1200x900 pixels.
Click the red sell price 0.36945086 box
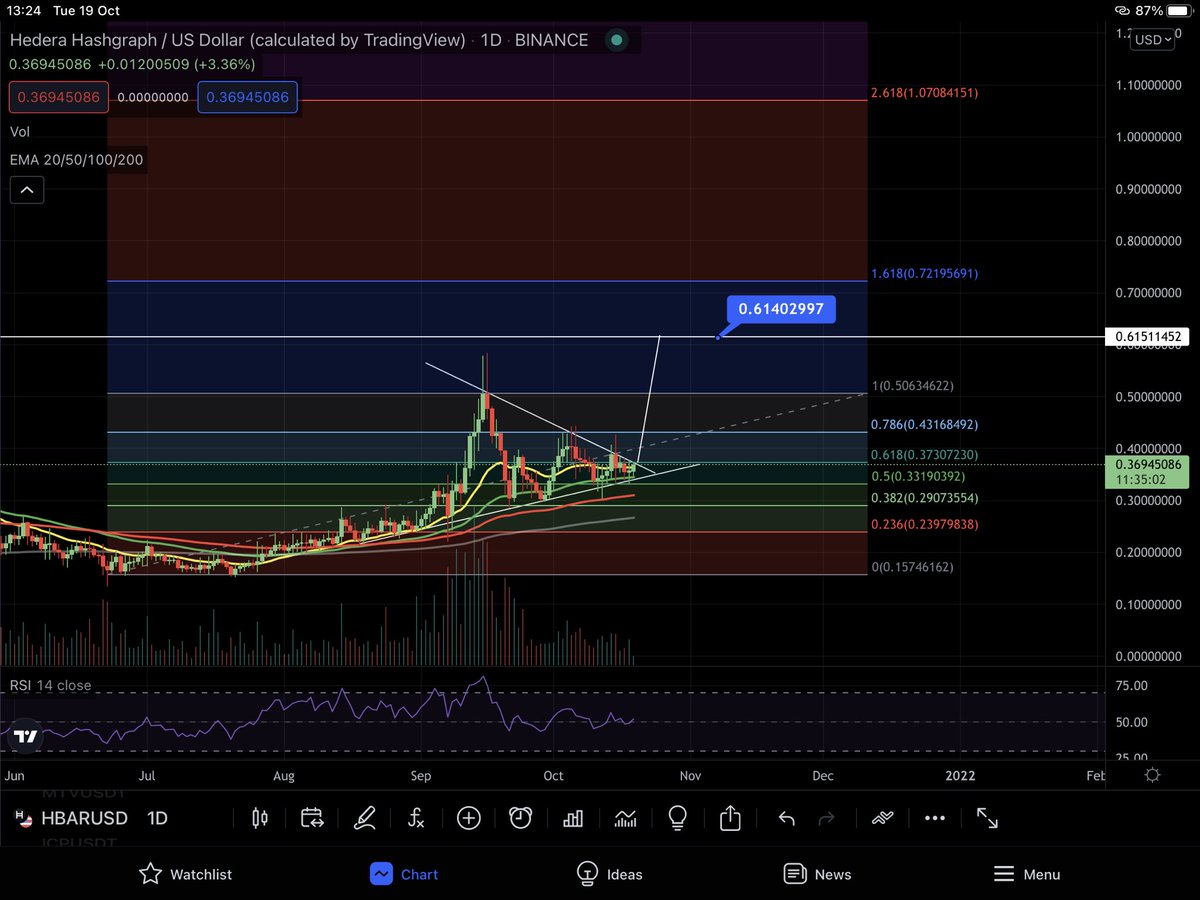pos(57,97)
